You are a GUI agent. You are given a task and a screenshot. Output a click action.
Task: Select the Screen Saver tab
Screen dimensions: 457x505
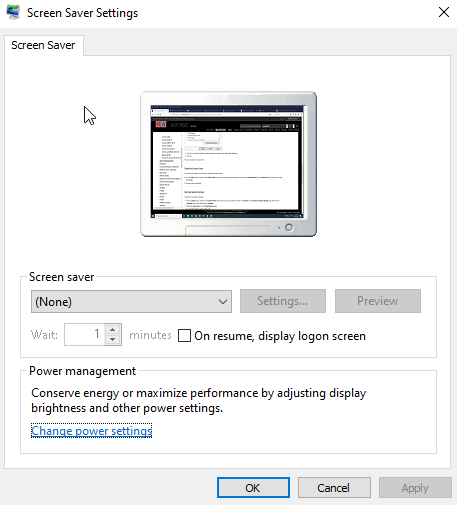coord(43,45)
